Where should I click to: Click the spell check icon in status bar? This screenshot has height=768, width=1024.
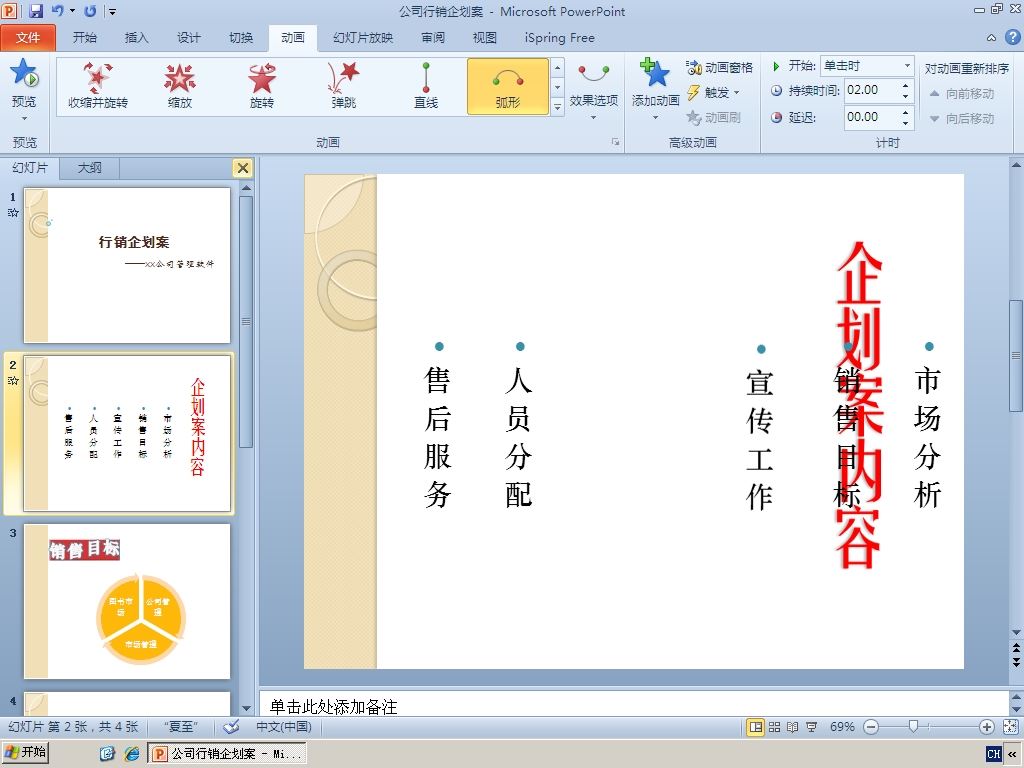[x=231, y=727]
